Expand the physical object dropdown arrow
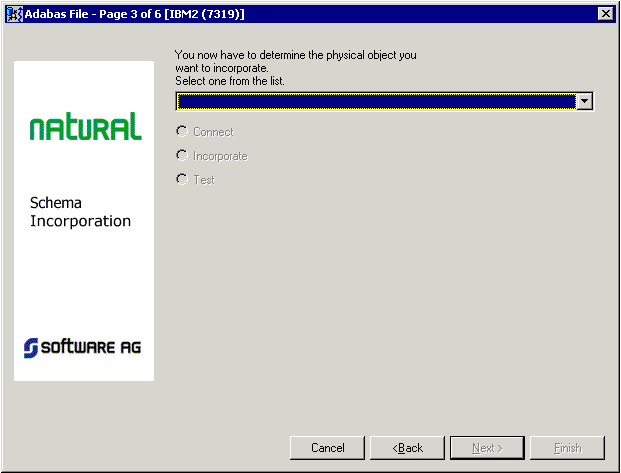 click(x=585, y=101)
